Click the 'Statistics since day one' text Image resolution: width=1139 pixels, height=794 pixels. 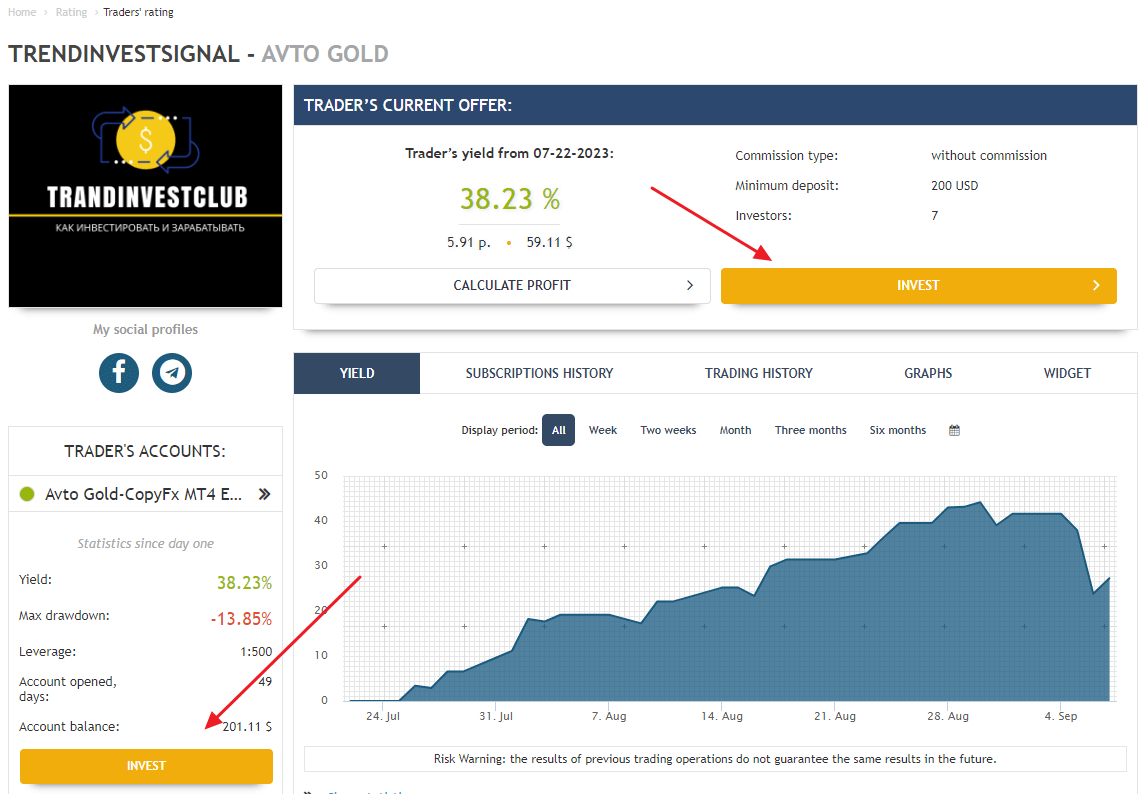tap(145, 543)
